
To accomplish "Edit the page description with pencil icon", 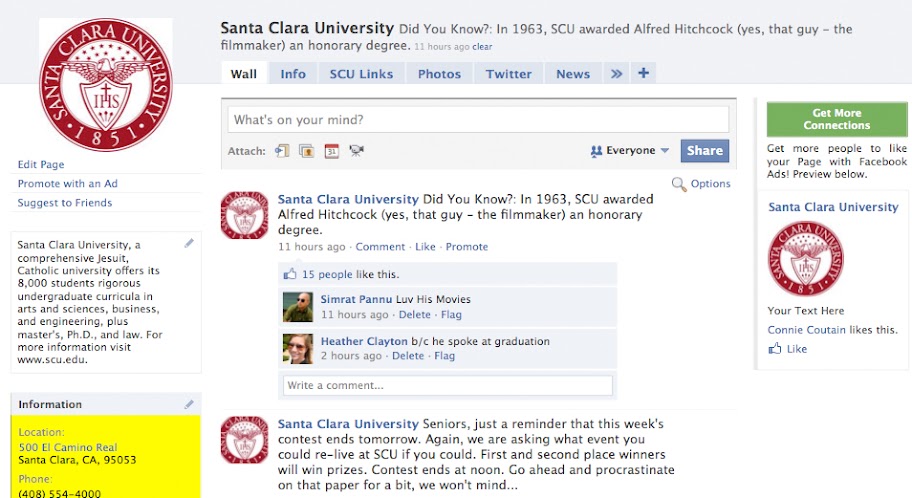I will click(189, 243).
